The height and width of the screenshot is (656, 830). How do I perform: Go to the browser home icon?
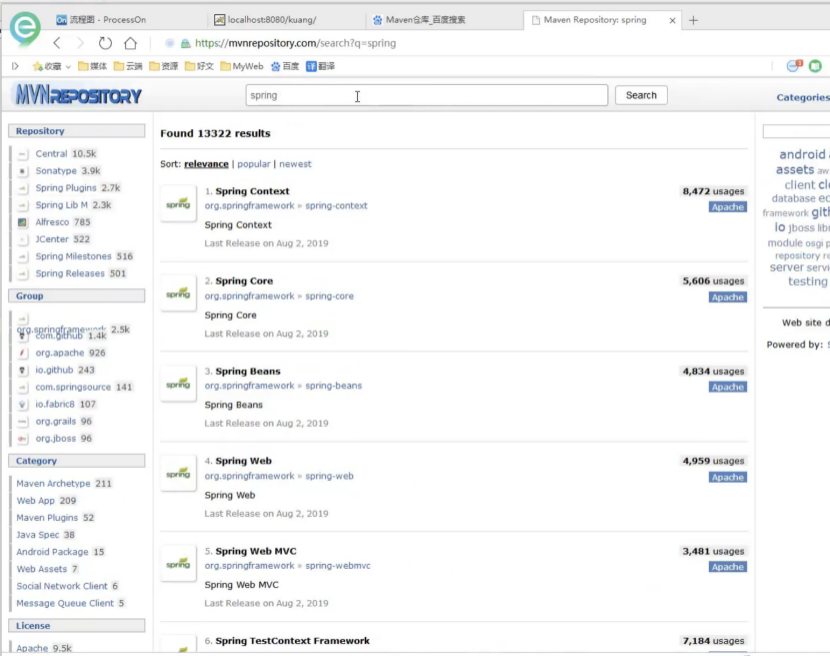(130, 43)
